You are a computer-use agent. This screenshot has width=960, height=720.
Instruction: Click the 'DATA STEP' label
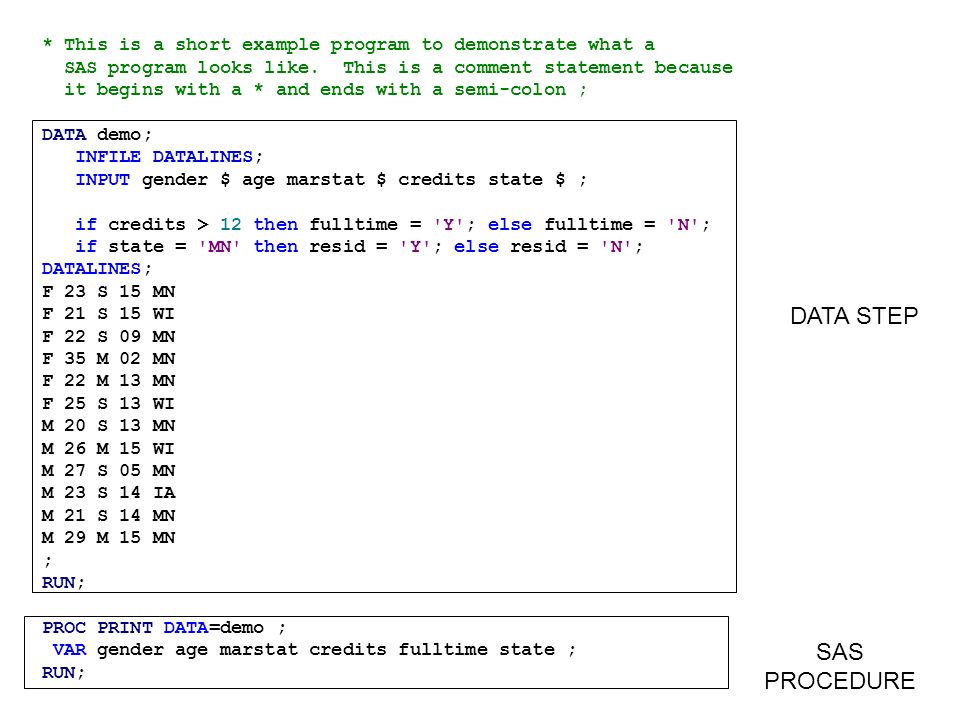pyautogui.click(x=854, y=317)
